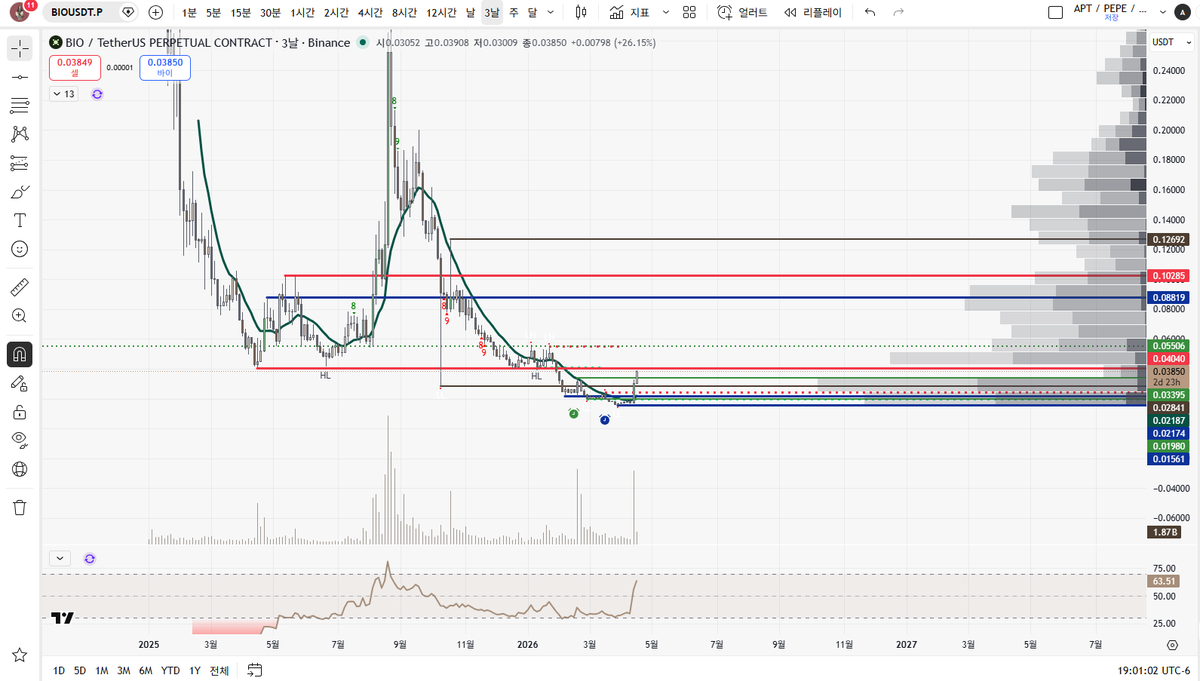The height and width of the screenshot is (681, 1200).
Task: Open price scale settings gear icon
Action: click(x=1171, y=645)
